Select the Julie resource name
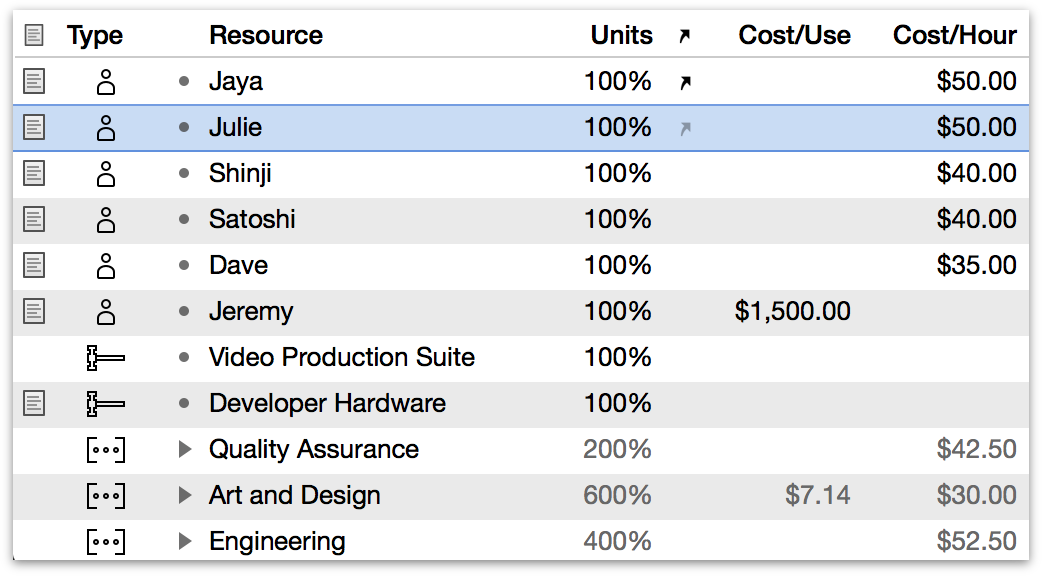The width and height of the screenshot is (1042, 576). coord(235,127)
